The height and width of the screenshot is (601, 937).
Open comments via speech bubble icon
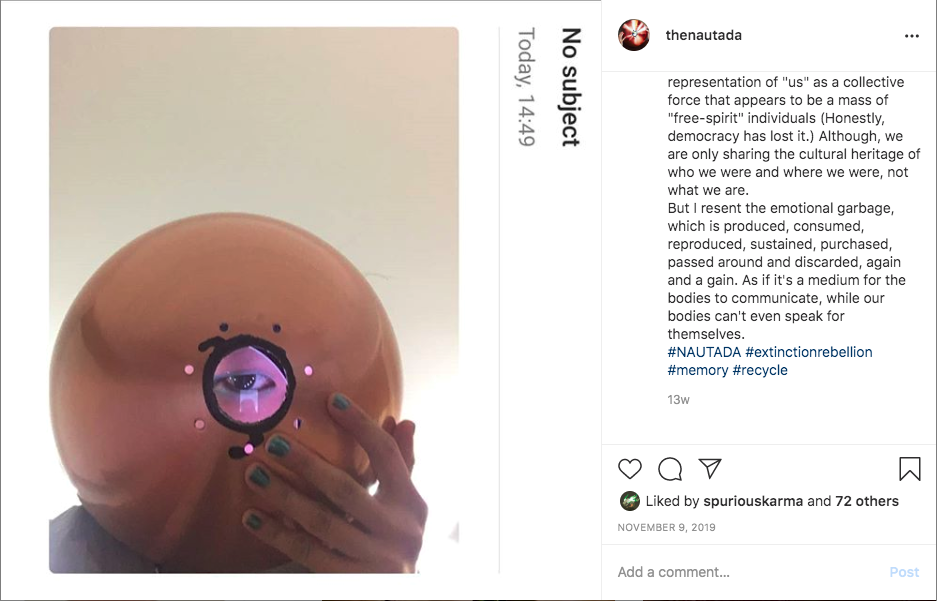(x=670, y=469)
